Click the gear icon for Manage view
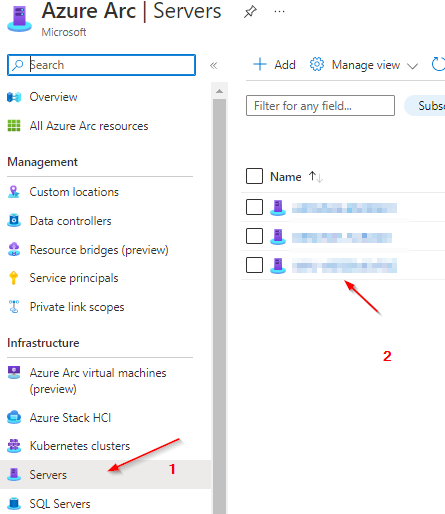Viewport: 445px width, 514px height. click(317, 64)
